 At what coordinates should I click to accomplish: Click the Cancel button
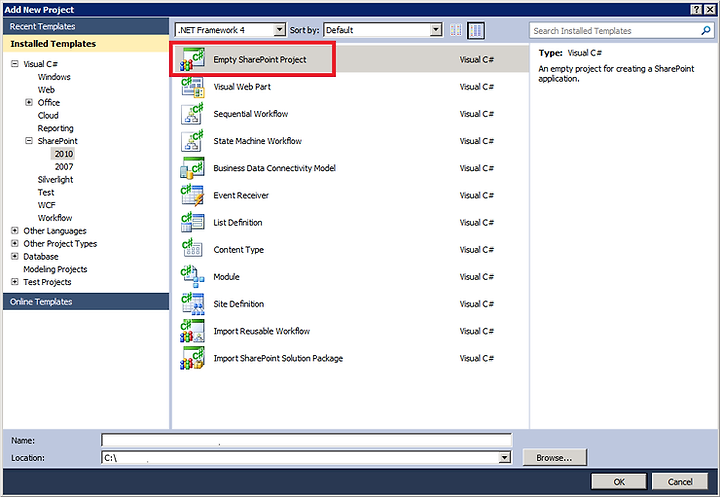point(680,482)
